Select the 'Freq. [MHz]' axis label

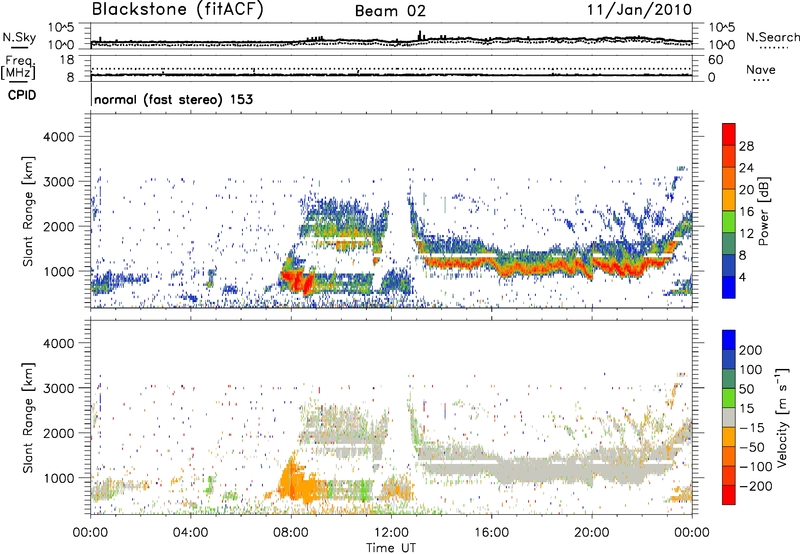pyautogui.click(x=19, y=67)
